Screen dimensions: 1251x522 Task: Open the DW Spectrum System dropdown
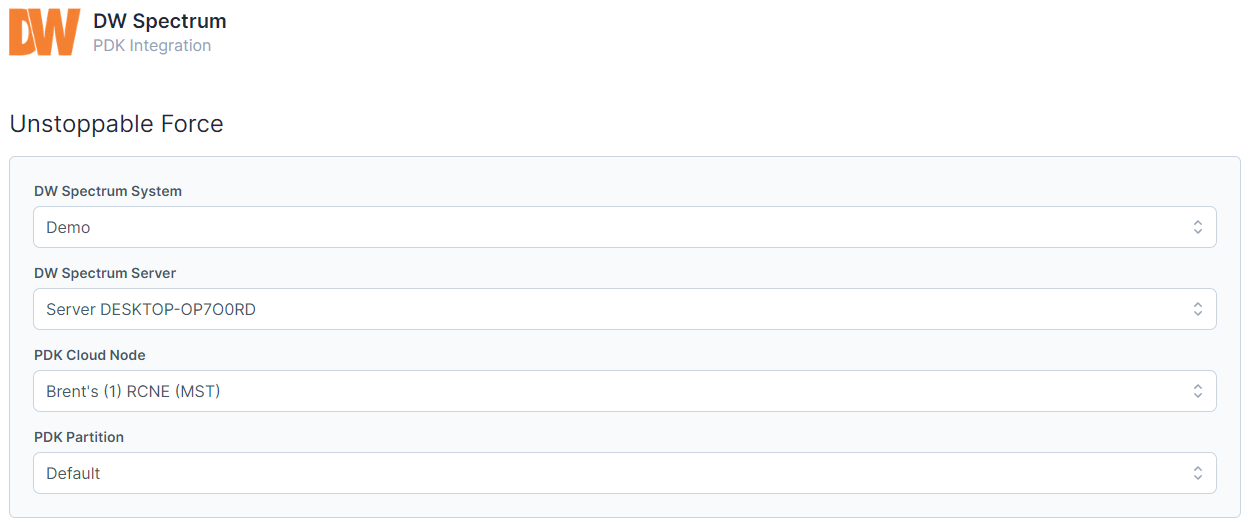(624, 227)
